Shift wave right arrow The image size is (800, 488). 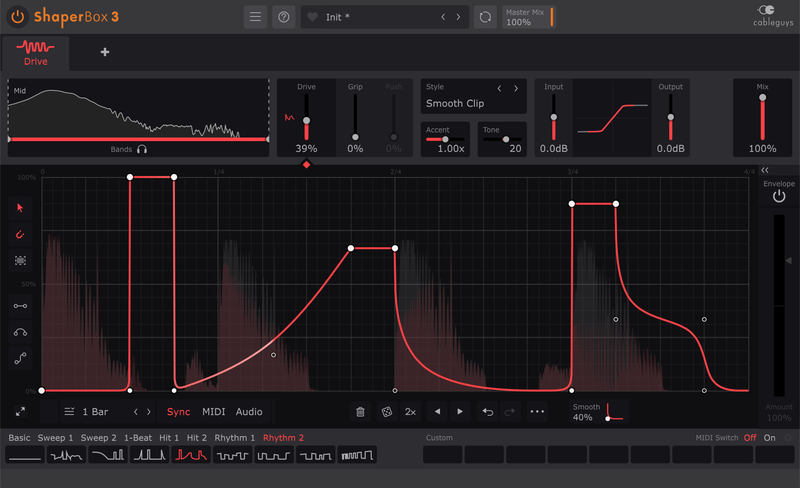[460, 411]
